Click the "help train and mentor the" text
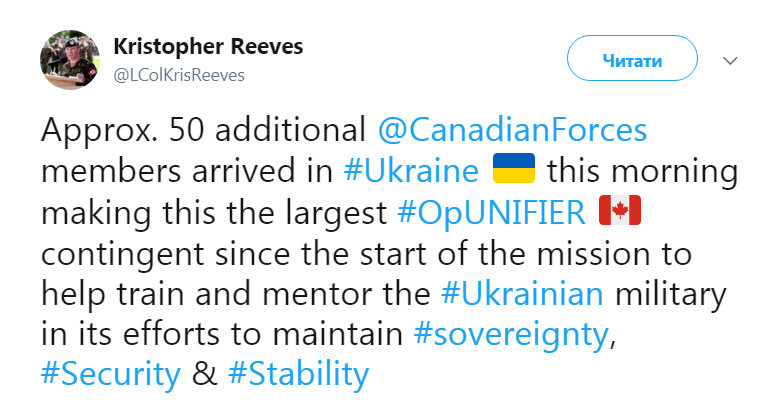The height and width of the screenshot is (402, 781). point(236,294)
